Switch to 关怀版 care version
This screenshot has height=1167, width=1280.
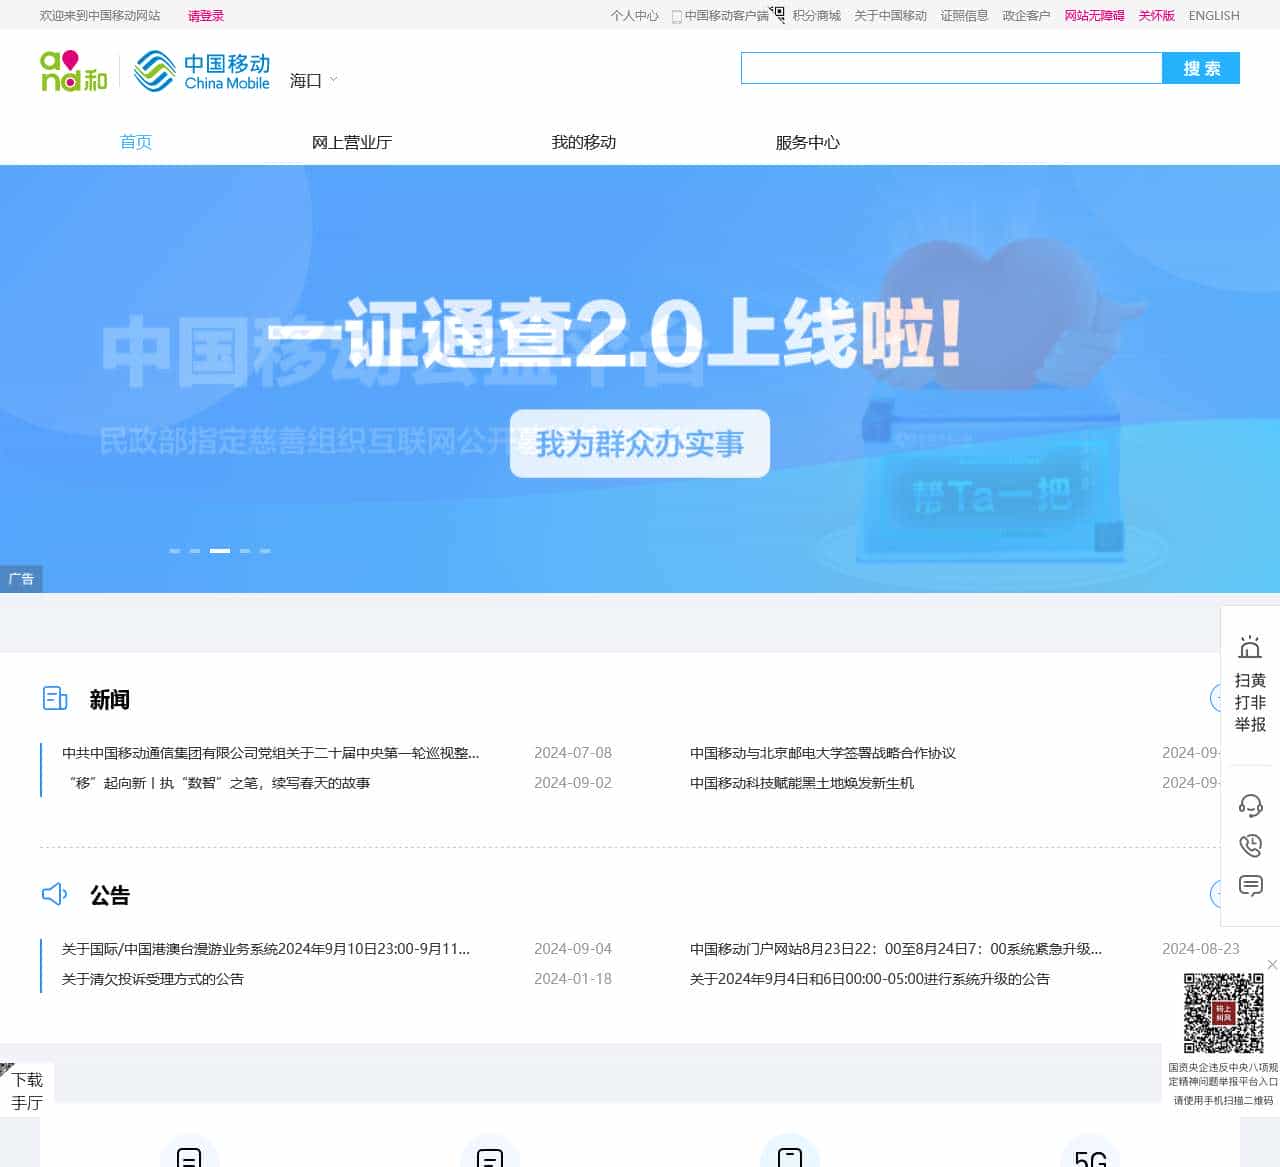click(1157, 16)
